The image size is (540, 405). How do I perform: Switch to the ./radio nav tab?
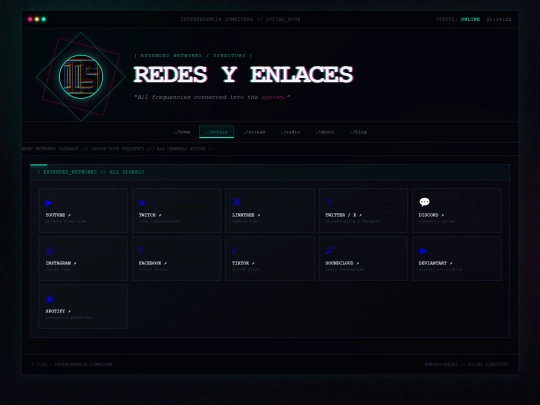[x=290, y=132]
